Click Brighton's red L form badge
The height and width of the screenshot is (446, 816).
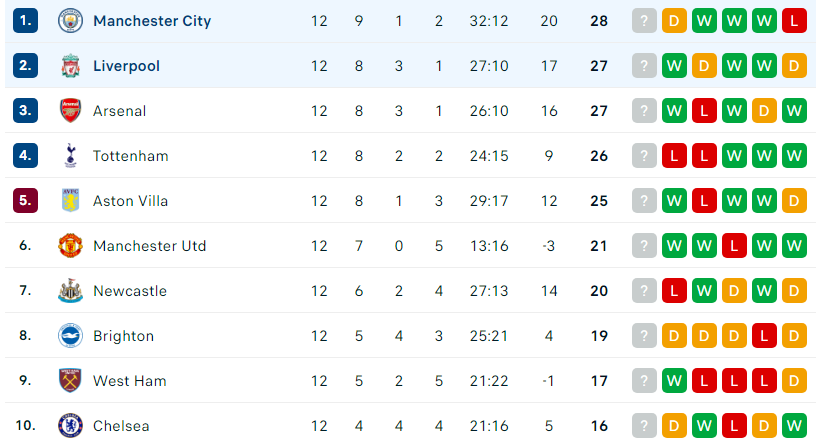[764, 336]
